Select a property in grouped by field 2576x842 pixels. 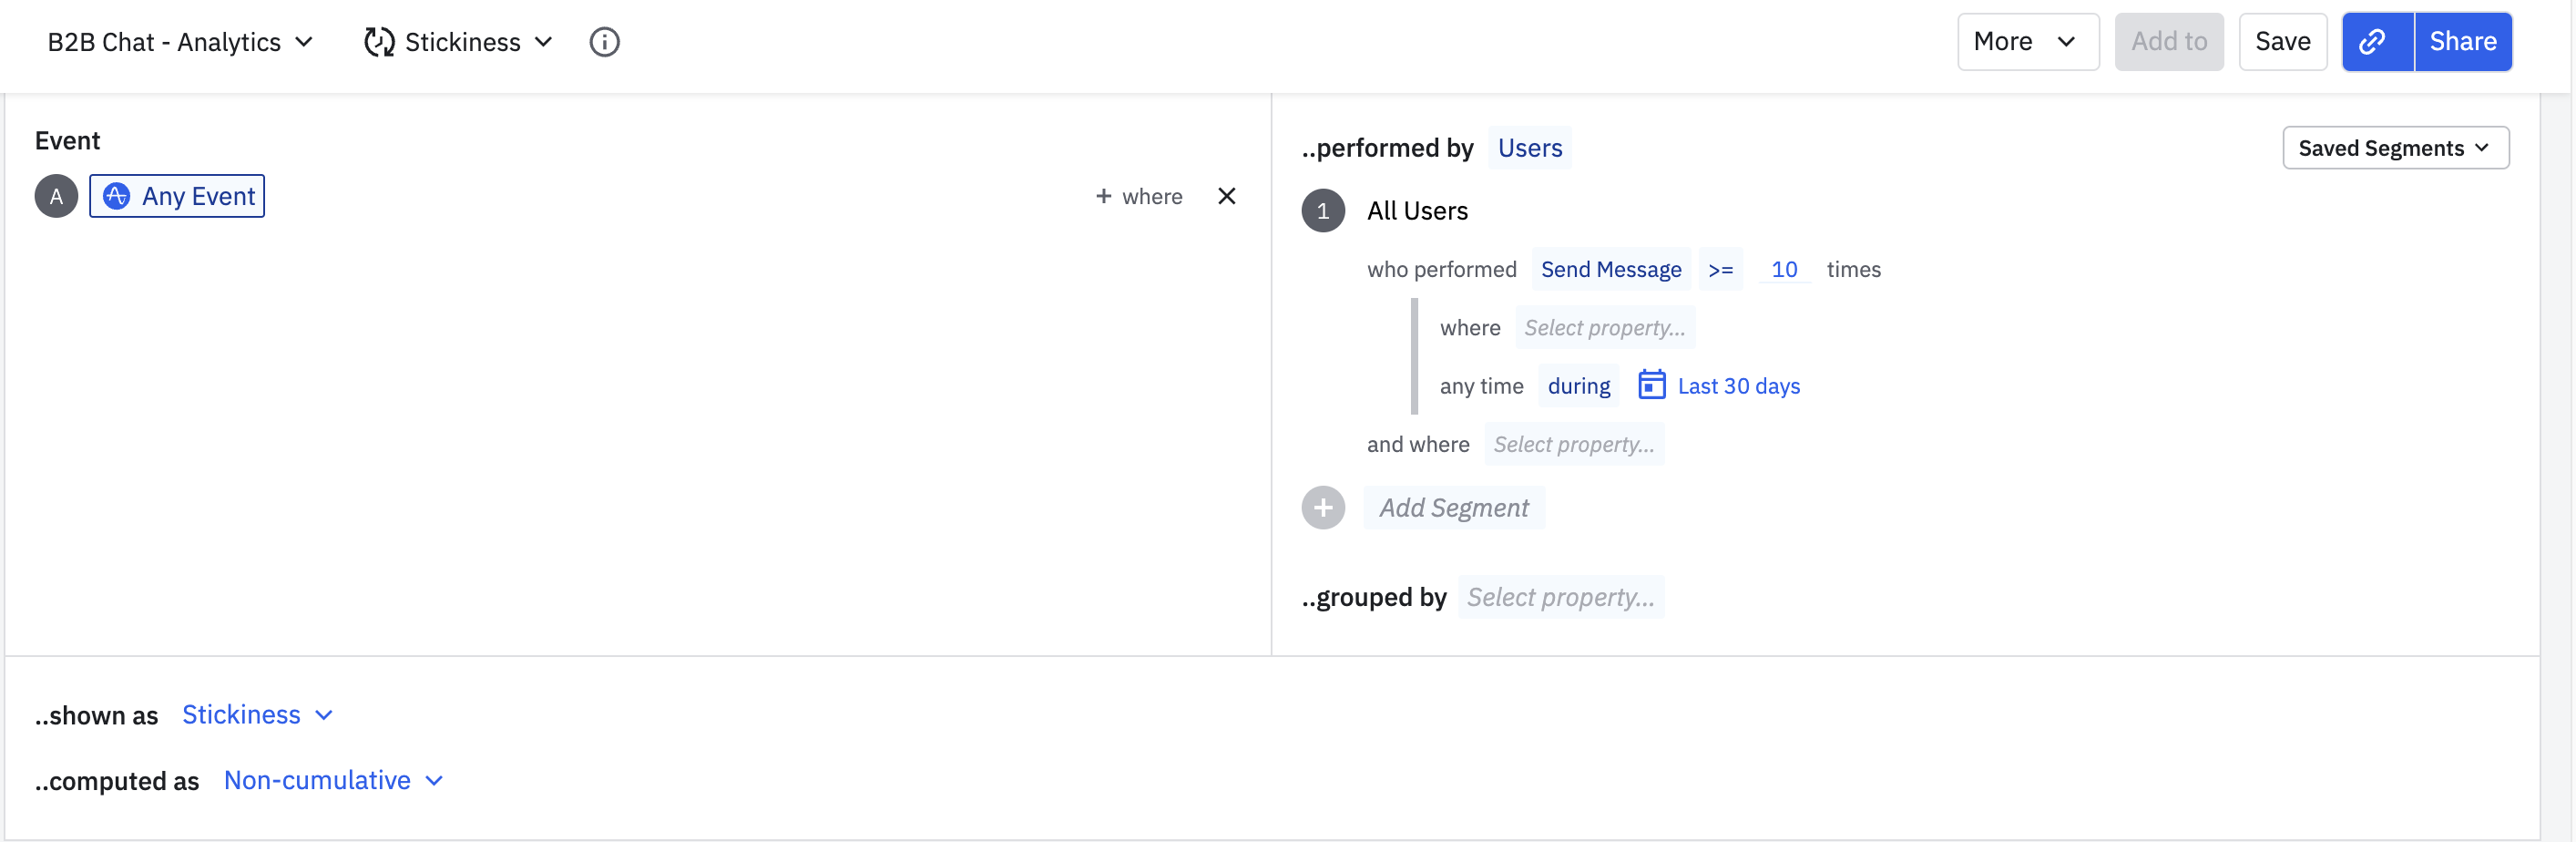coord(1560,597)
